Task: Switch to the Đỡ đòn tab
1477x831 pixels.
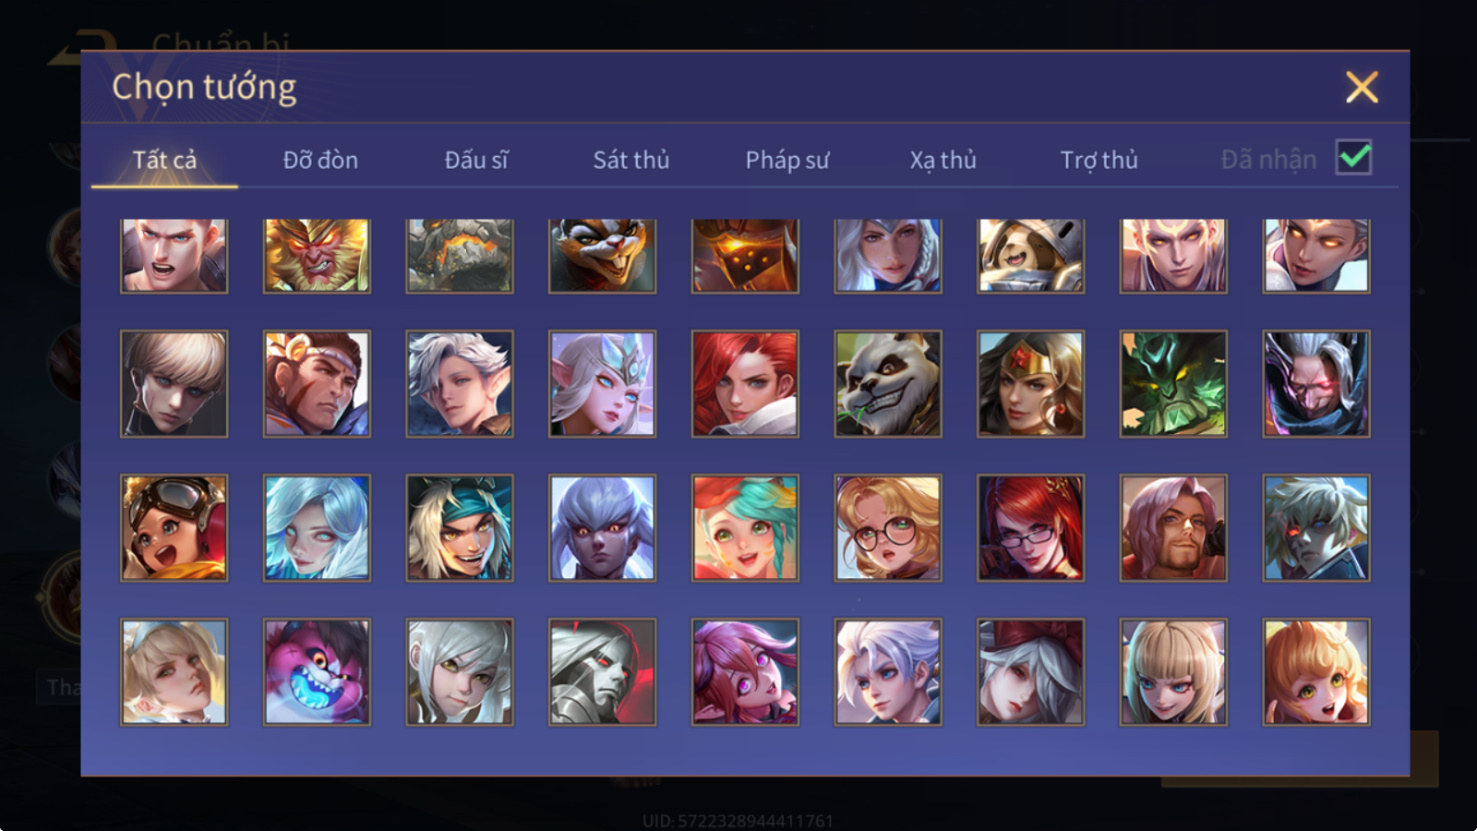Action: pos(320,160)
